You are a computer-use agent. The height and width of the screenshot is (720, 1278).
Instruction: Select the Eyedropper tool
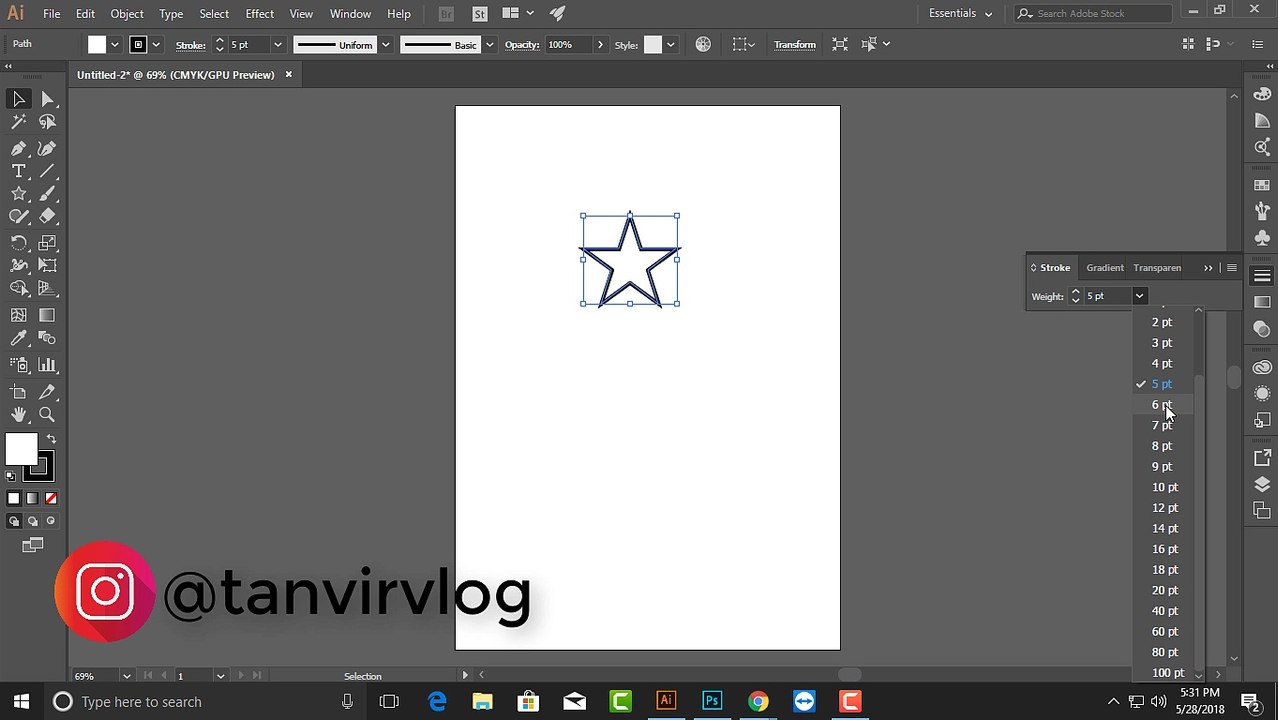click(18, 339)
